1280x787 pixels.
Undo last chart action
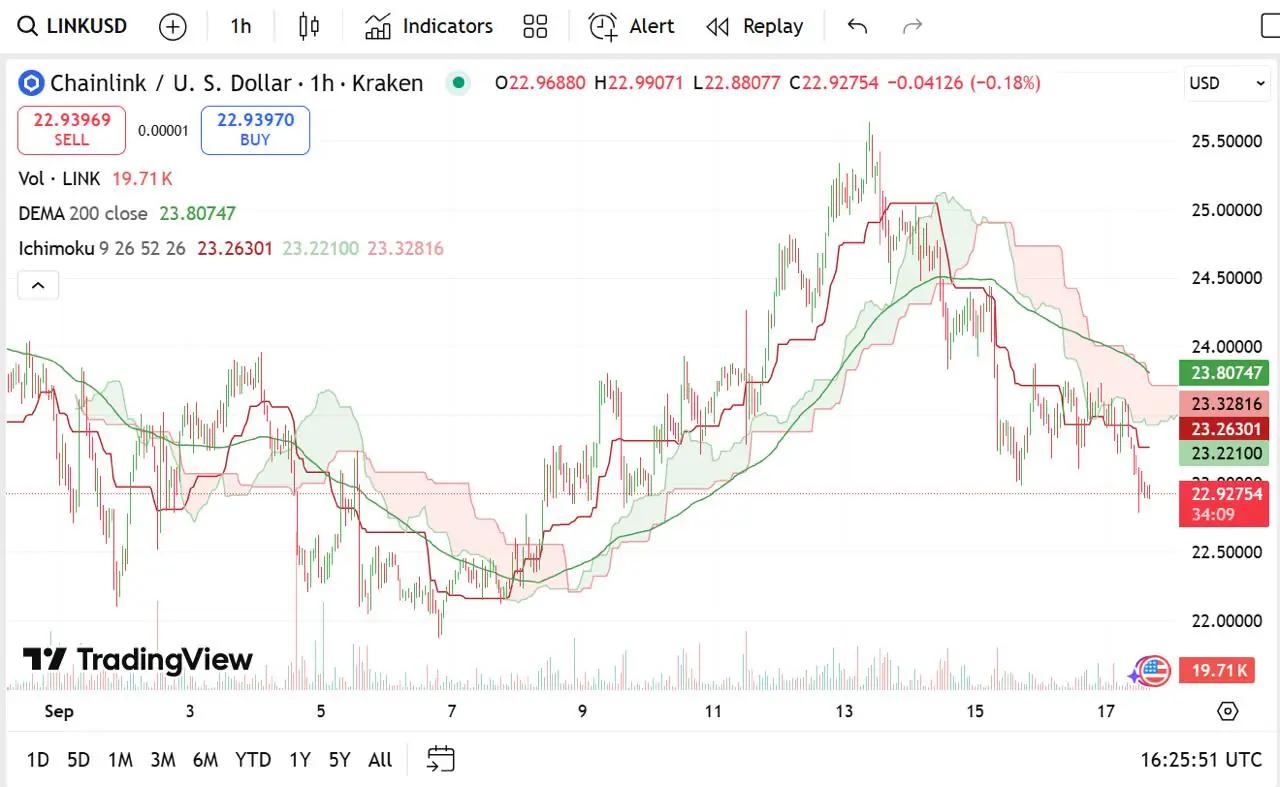(x=857, y=26)
